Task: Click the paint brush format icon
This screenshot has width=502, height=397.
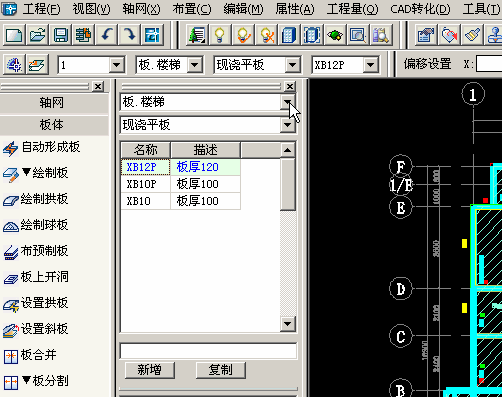Action: pyautogui.click(x=472, y=35)
